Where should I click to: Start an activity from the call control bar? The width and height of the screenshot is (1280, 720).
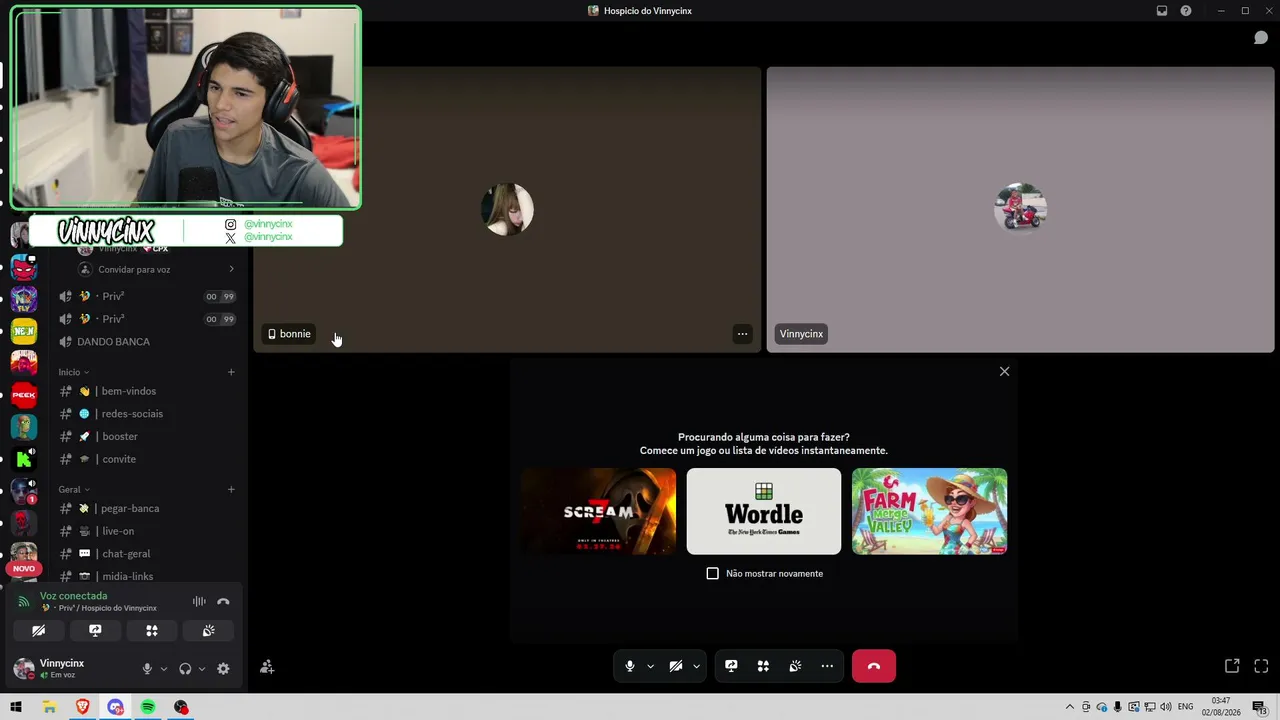(763, 666)
